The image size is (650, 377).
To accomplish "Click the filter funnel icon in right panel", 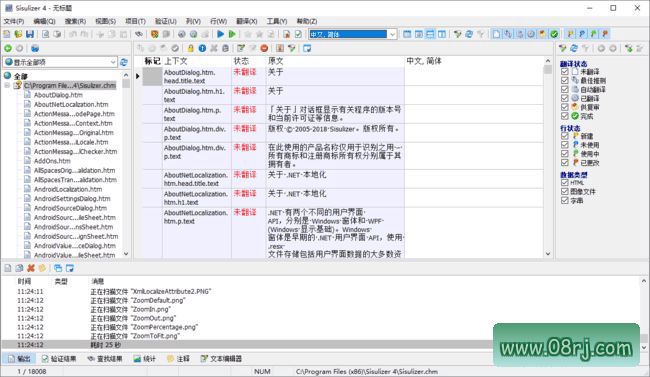I will click(x=562, y=49).
